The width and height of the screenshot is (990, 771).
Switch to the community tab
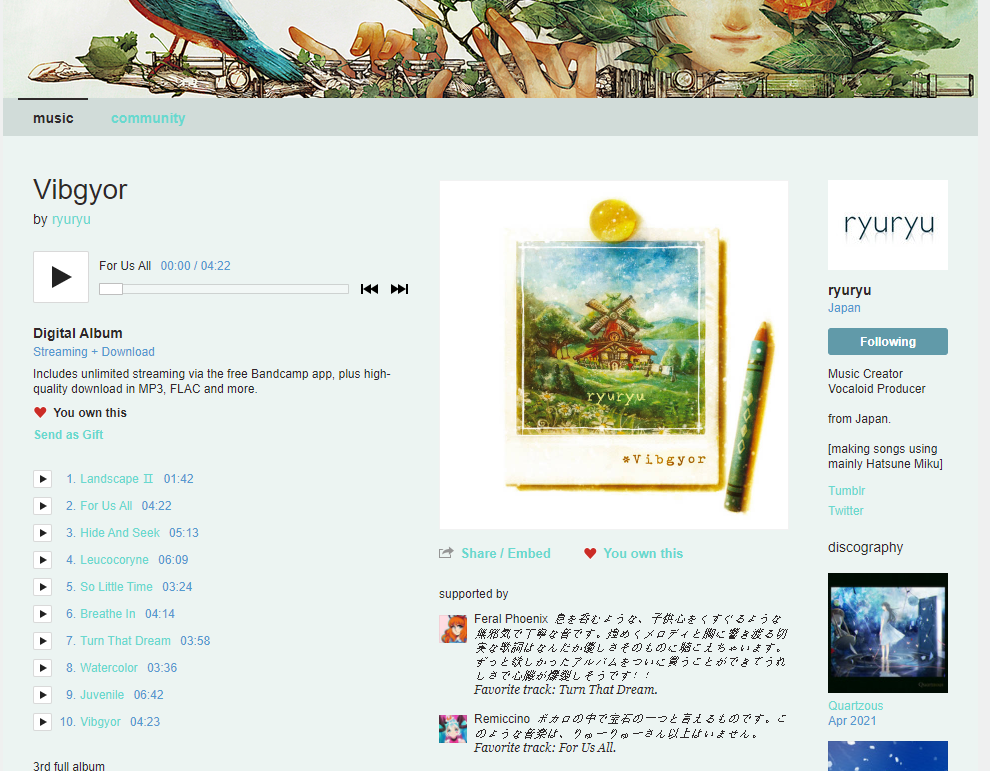(x=148, y=118)
